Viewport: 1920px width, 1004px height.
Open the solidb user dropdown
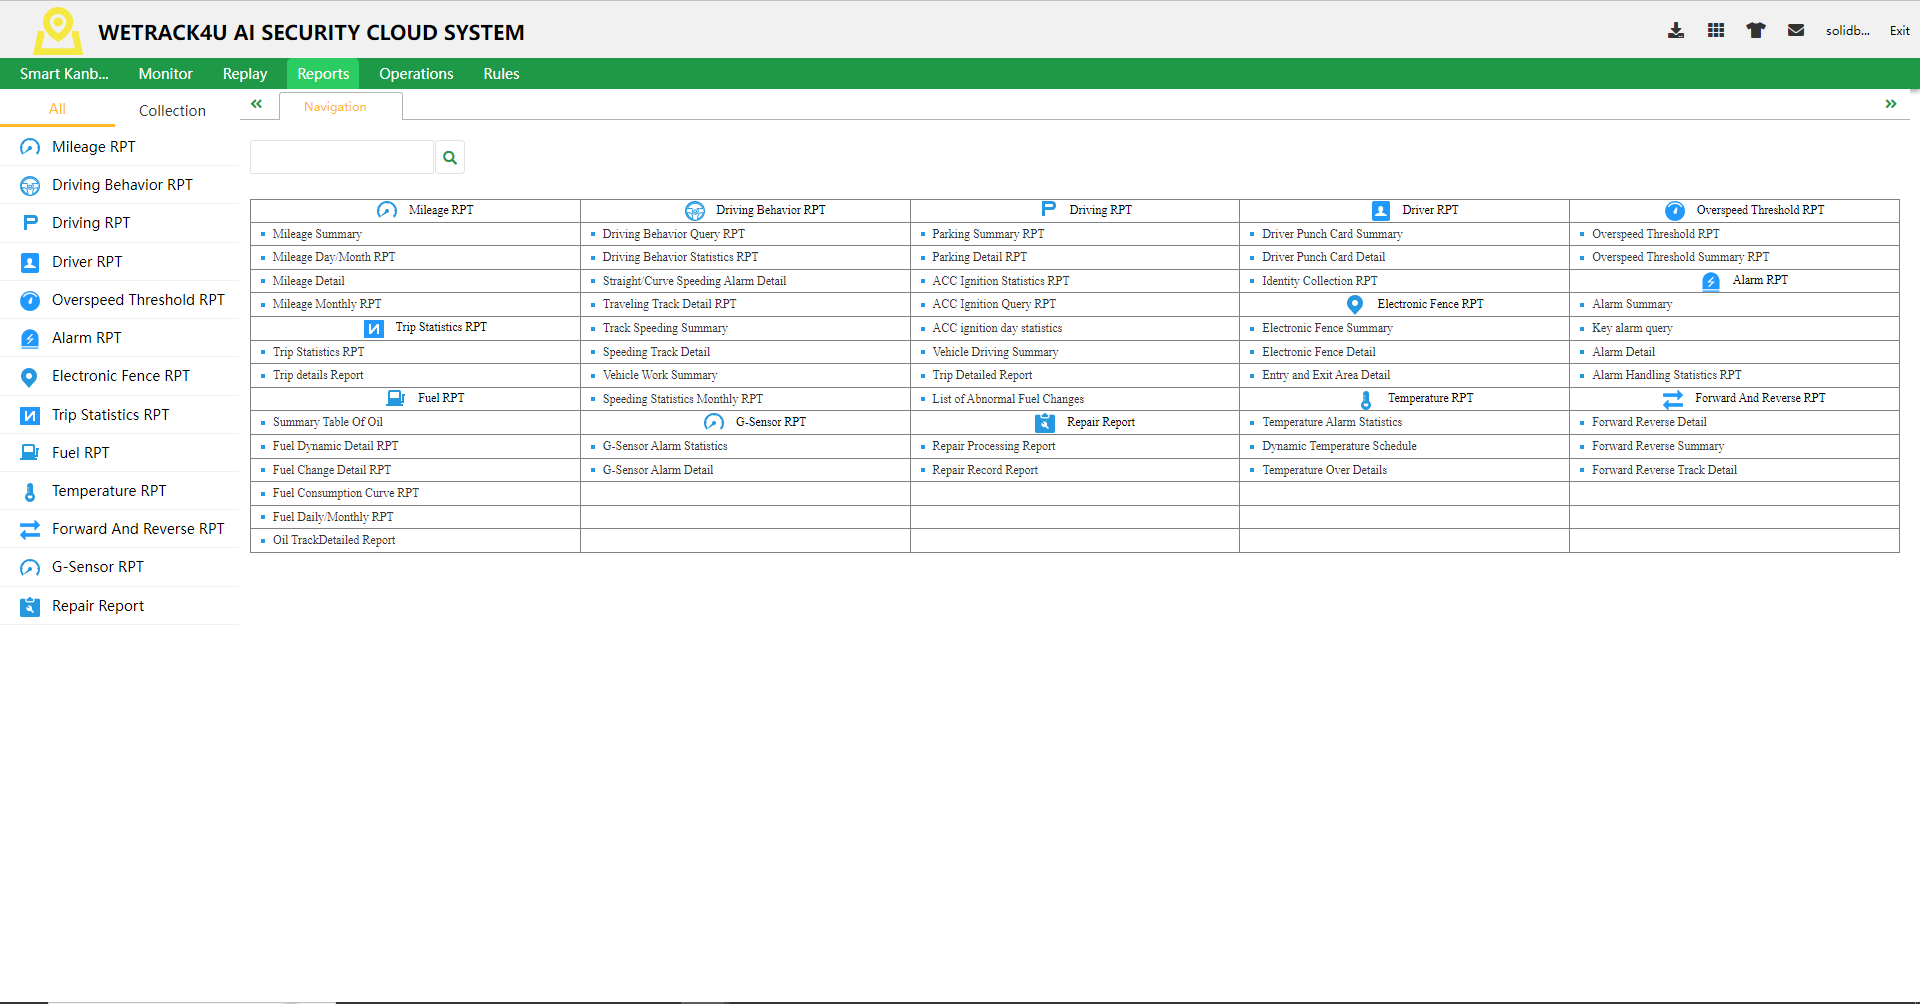(1847, 30)
